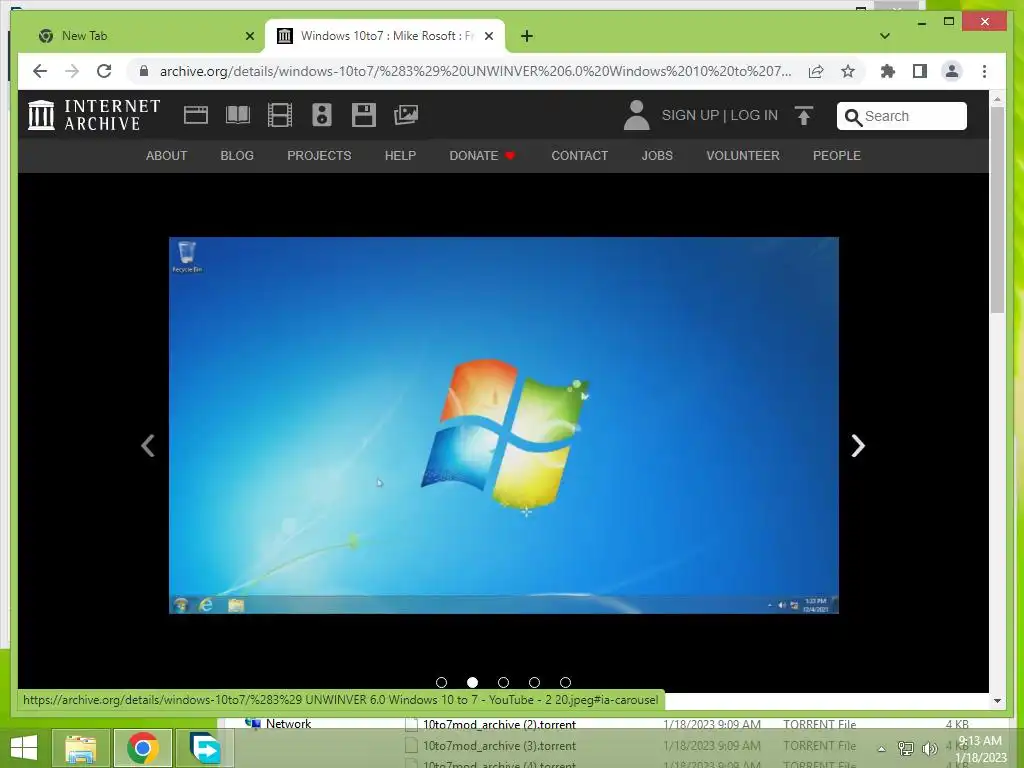Select the fifth carousel dot
Image resolution: width=1024 pixels, height=768 pixels.
pos(566,682)
